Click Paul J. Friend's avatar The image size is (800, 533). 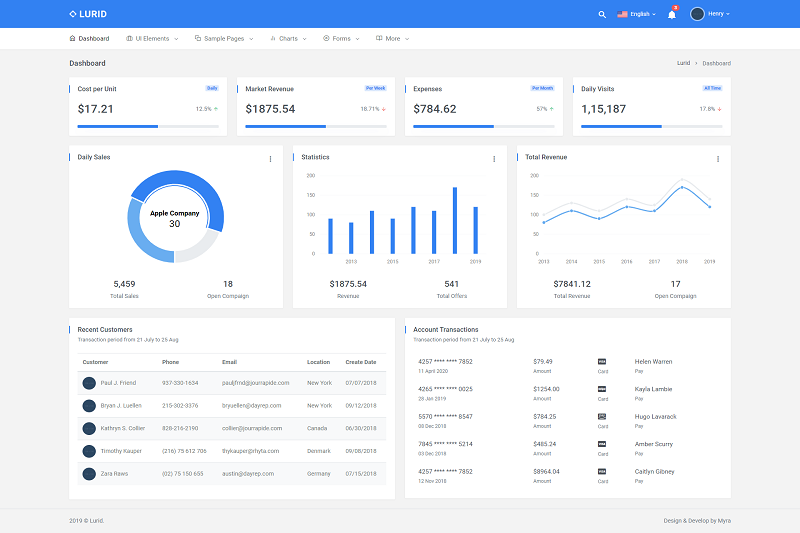click(x=89, y=383)
